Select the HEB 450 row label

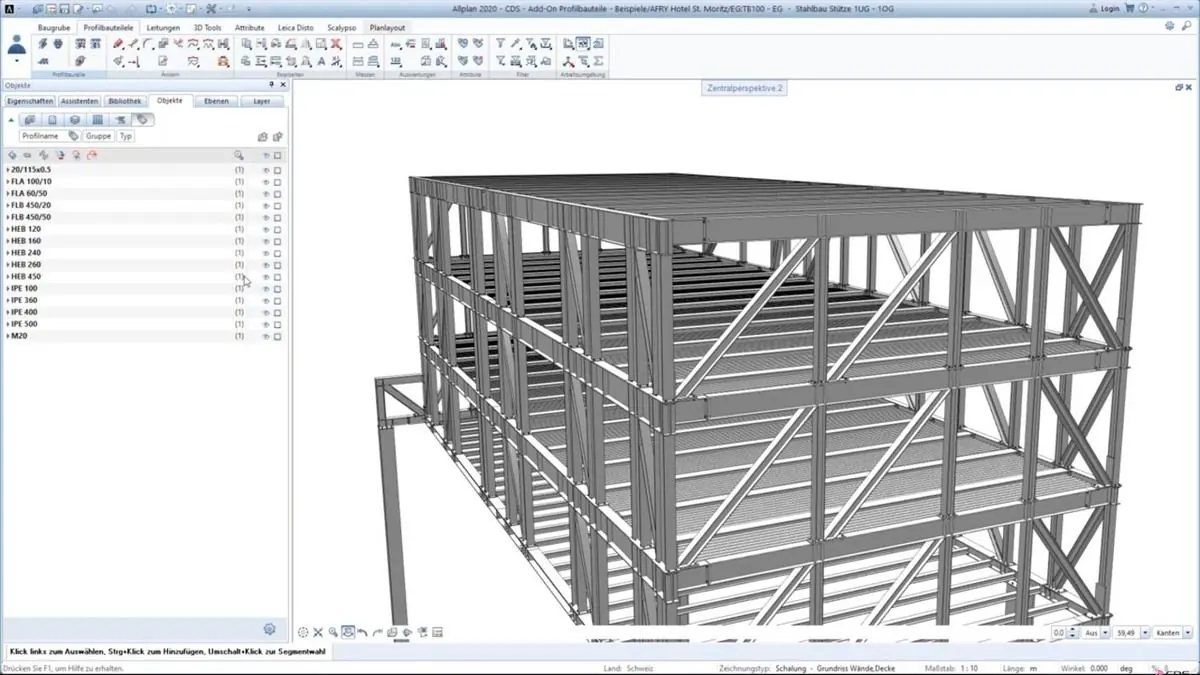[26, 277]
